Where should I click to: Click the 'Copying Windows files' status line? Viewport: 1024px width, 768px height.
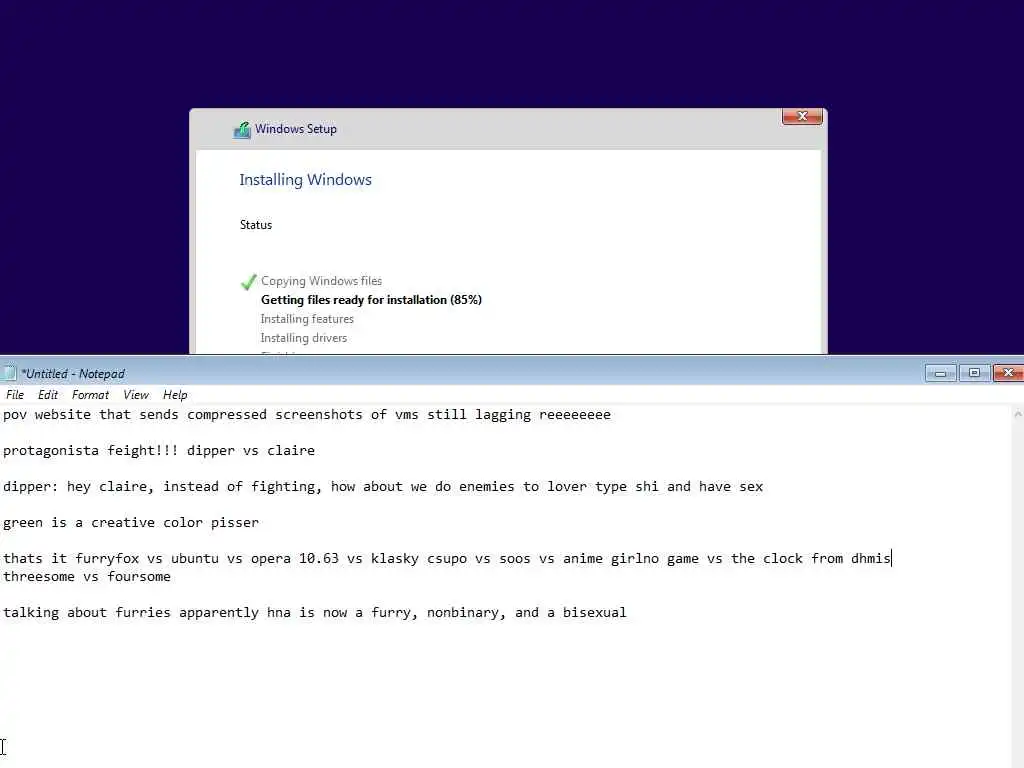[321, 281]
